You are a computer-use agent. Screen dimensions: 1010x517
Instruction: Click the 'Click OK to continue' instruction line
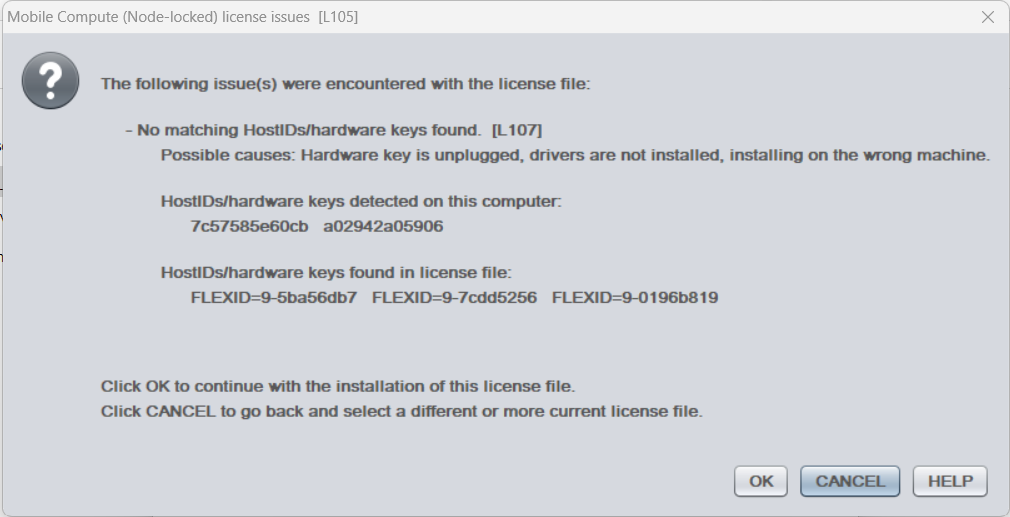pyautogui.click(x=338, y=386)
